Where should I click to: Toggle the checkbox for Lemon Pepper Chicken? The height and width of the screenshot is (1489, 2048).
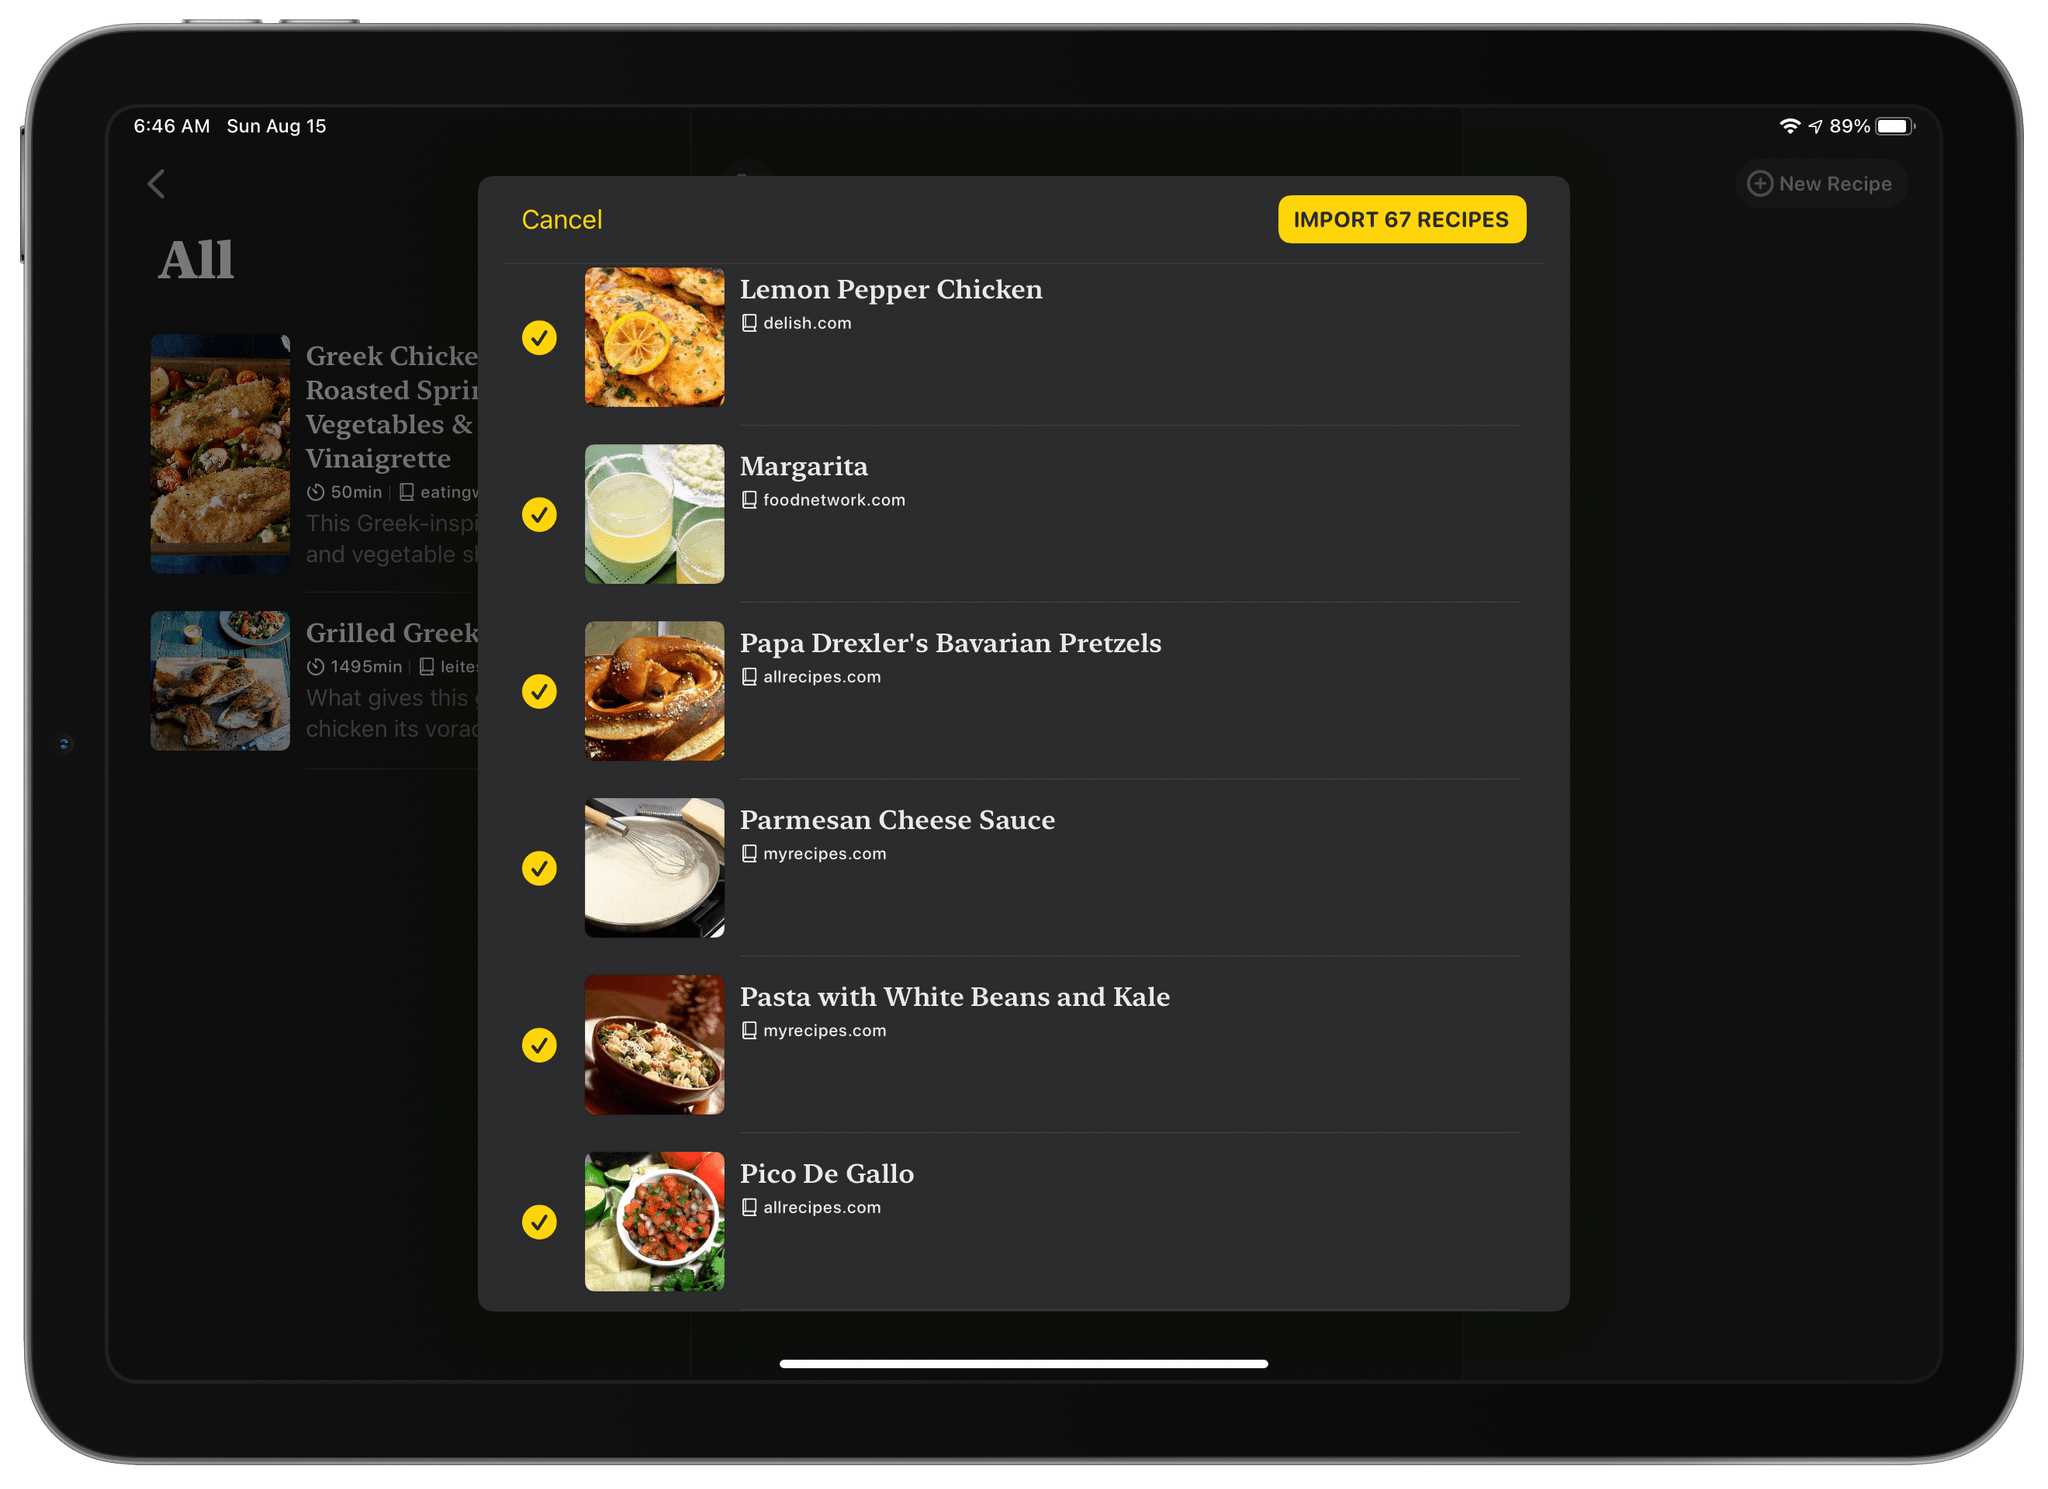(539, 336)
